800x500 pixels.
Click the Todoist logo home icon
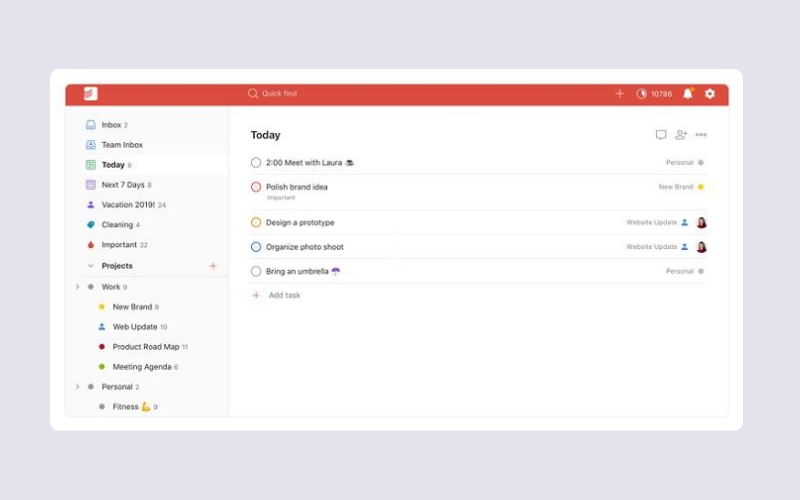point(91,94)
